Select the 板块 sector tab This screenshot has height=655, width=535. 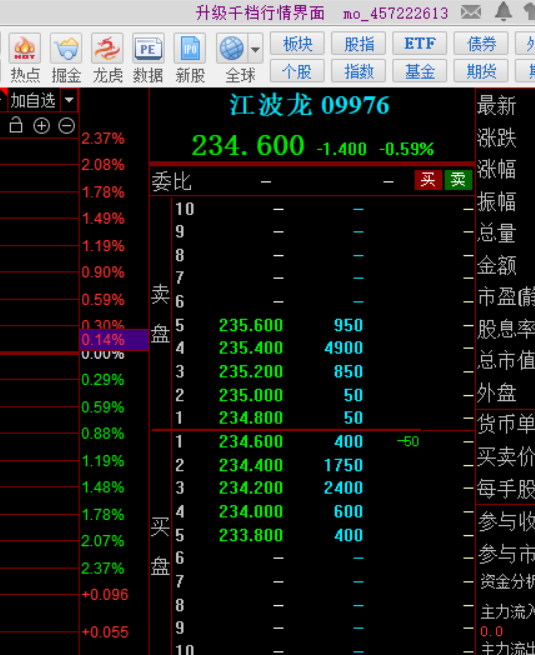click(297, 43)
